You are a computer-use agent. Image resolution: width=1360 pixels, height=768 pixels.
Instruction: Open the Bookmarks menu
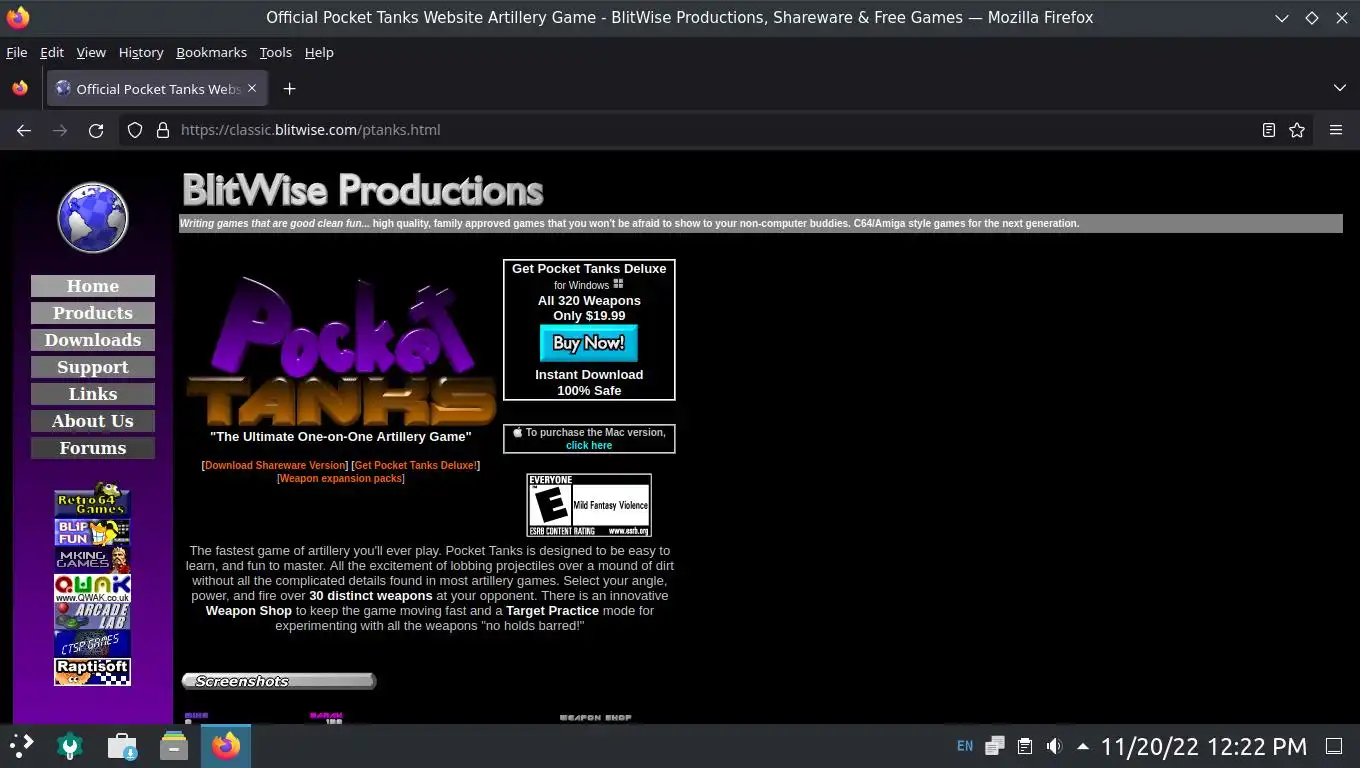tap(211, 52)
